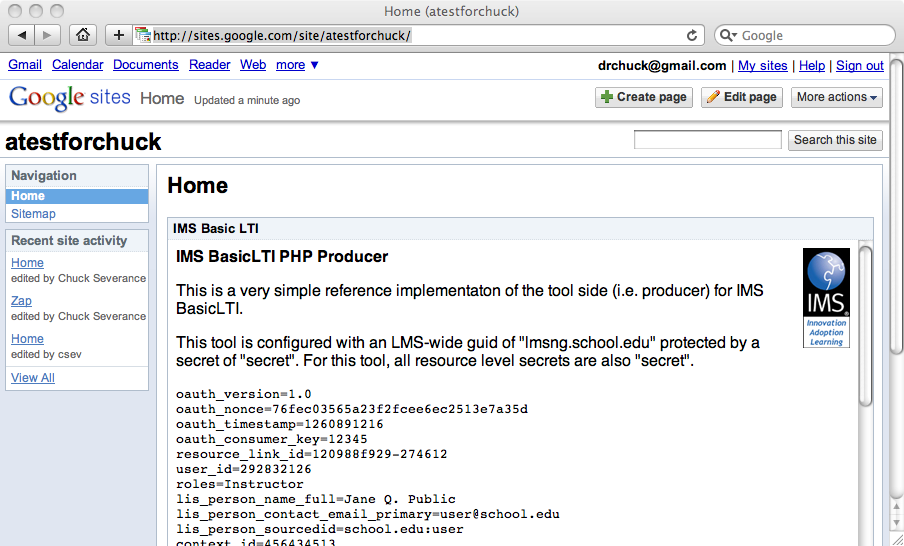Click the browser window vertical scrollbar

[x=897, y=205]
